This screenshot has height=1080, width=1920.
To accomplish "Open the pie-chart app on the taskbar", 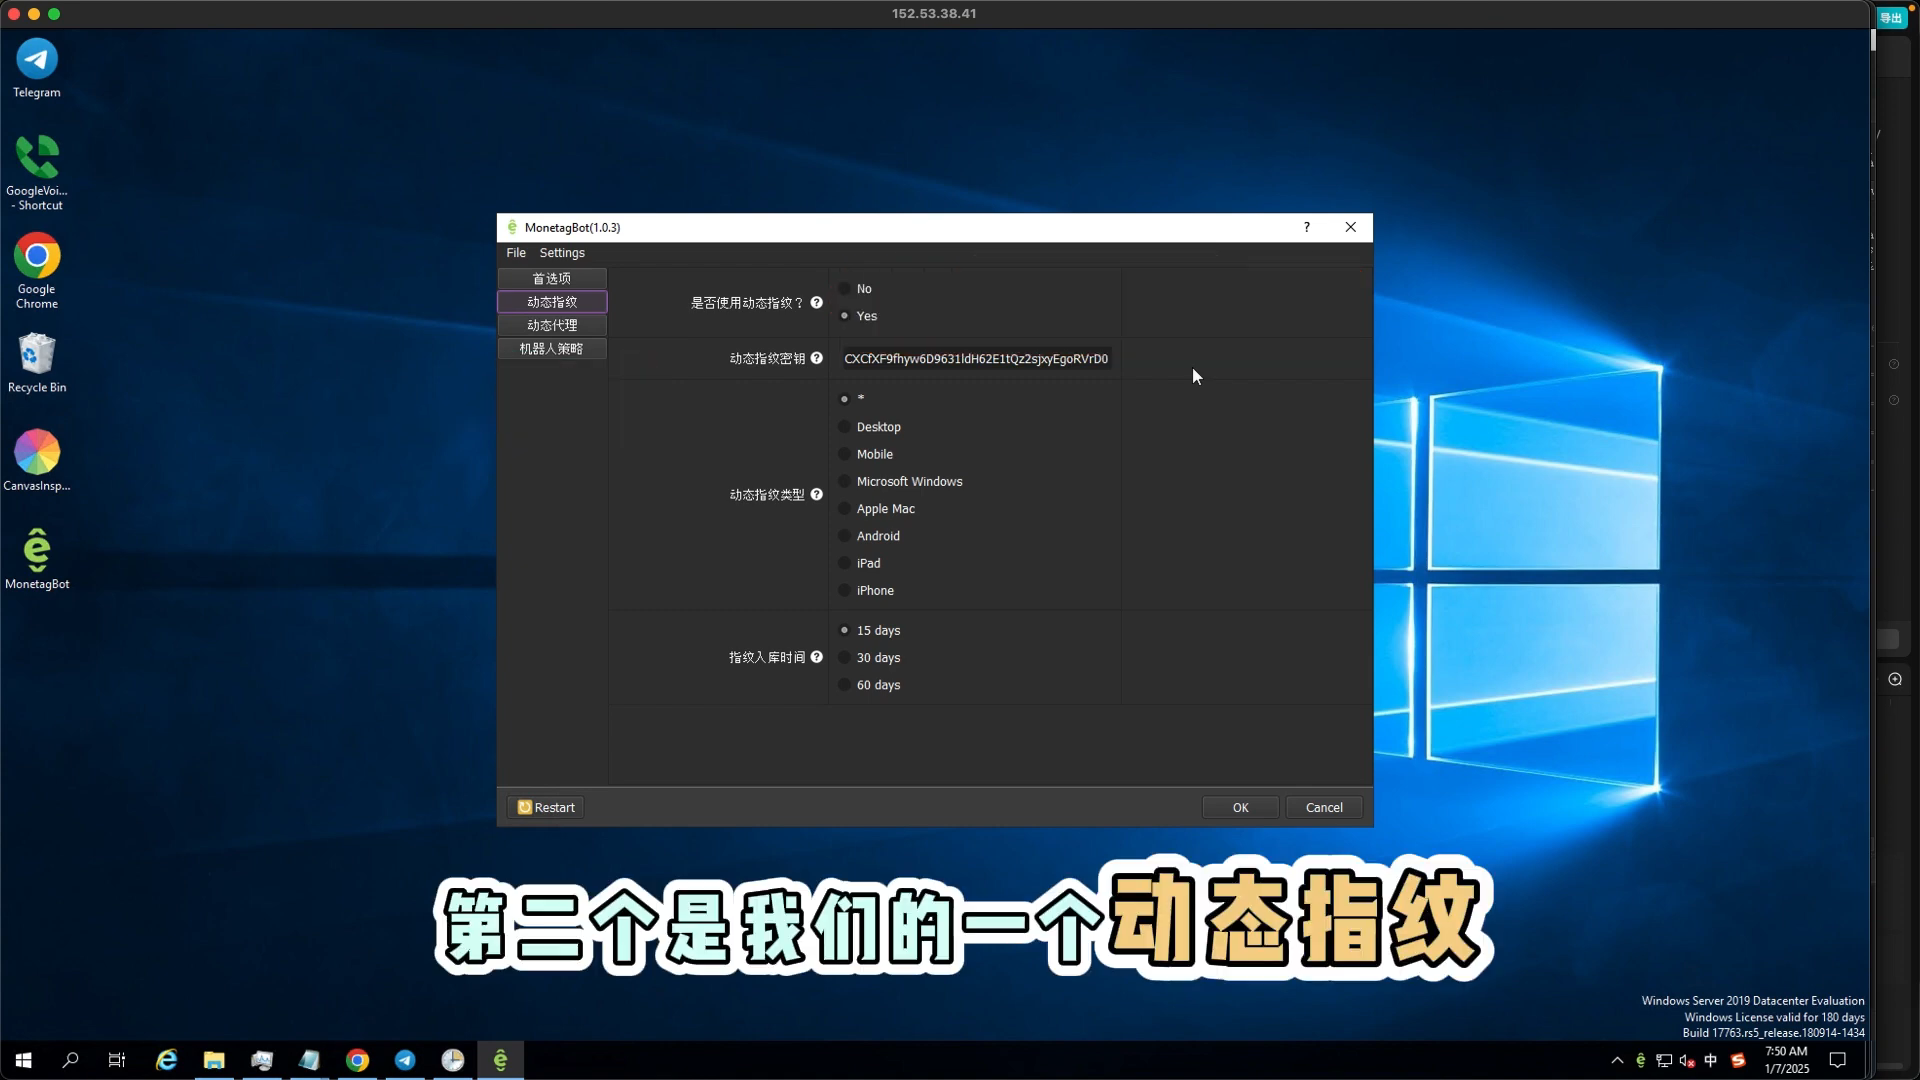I will (x=453, y=1060).
